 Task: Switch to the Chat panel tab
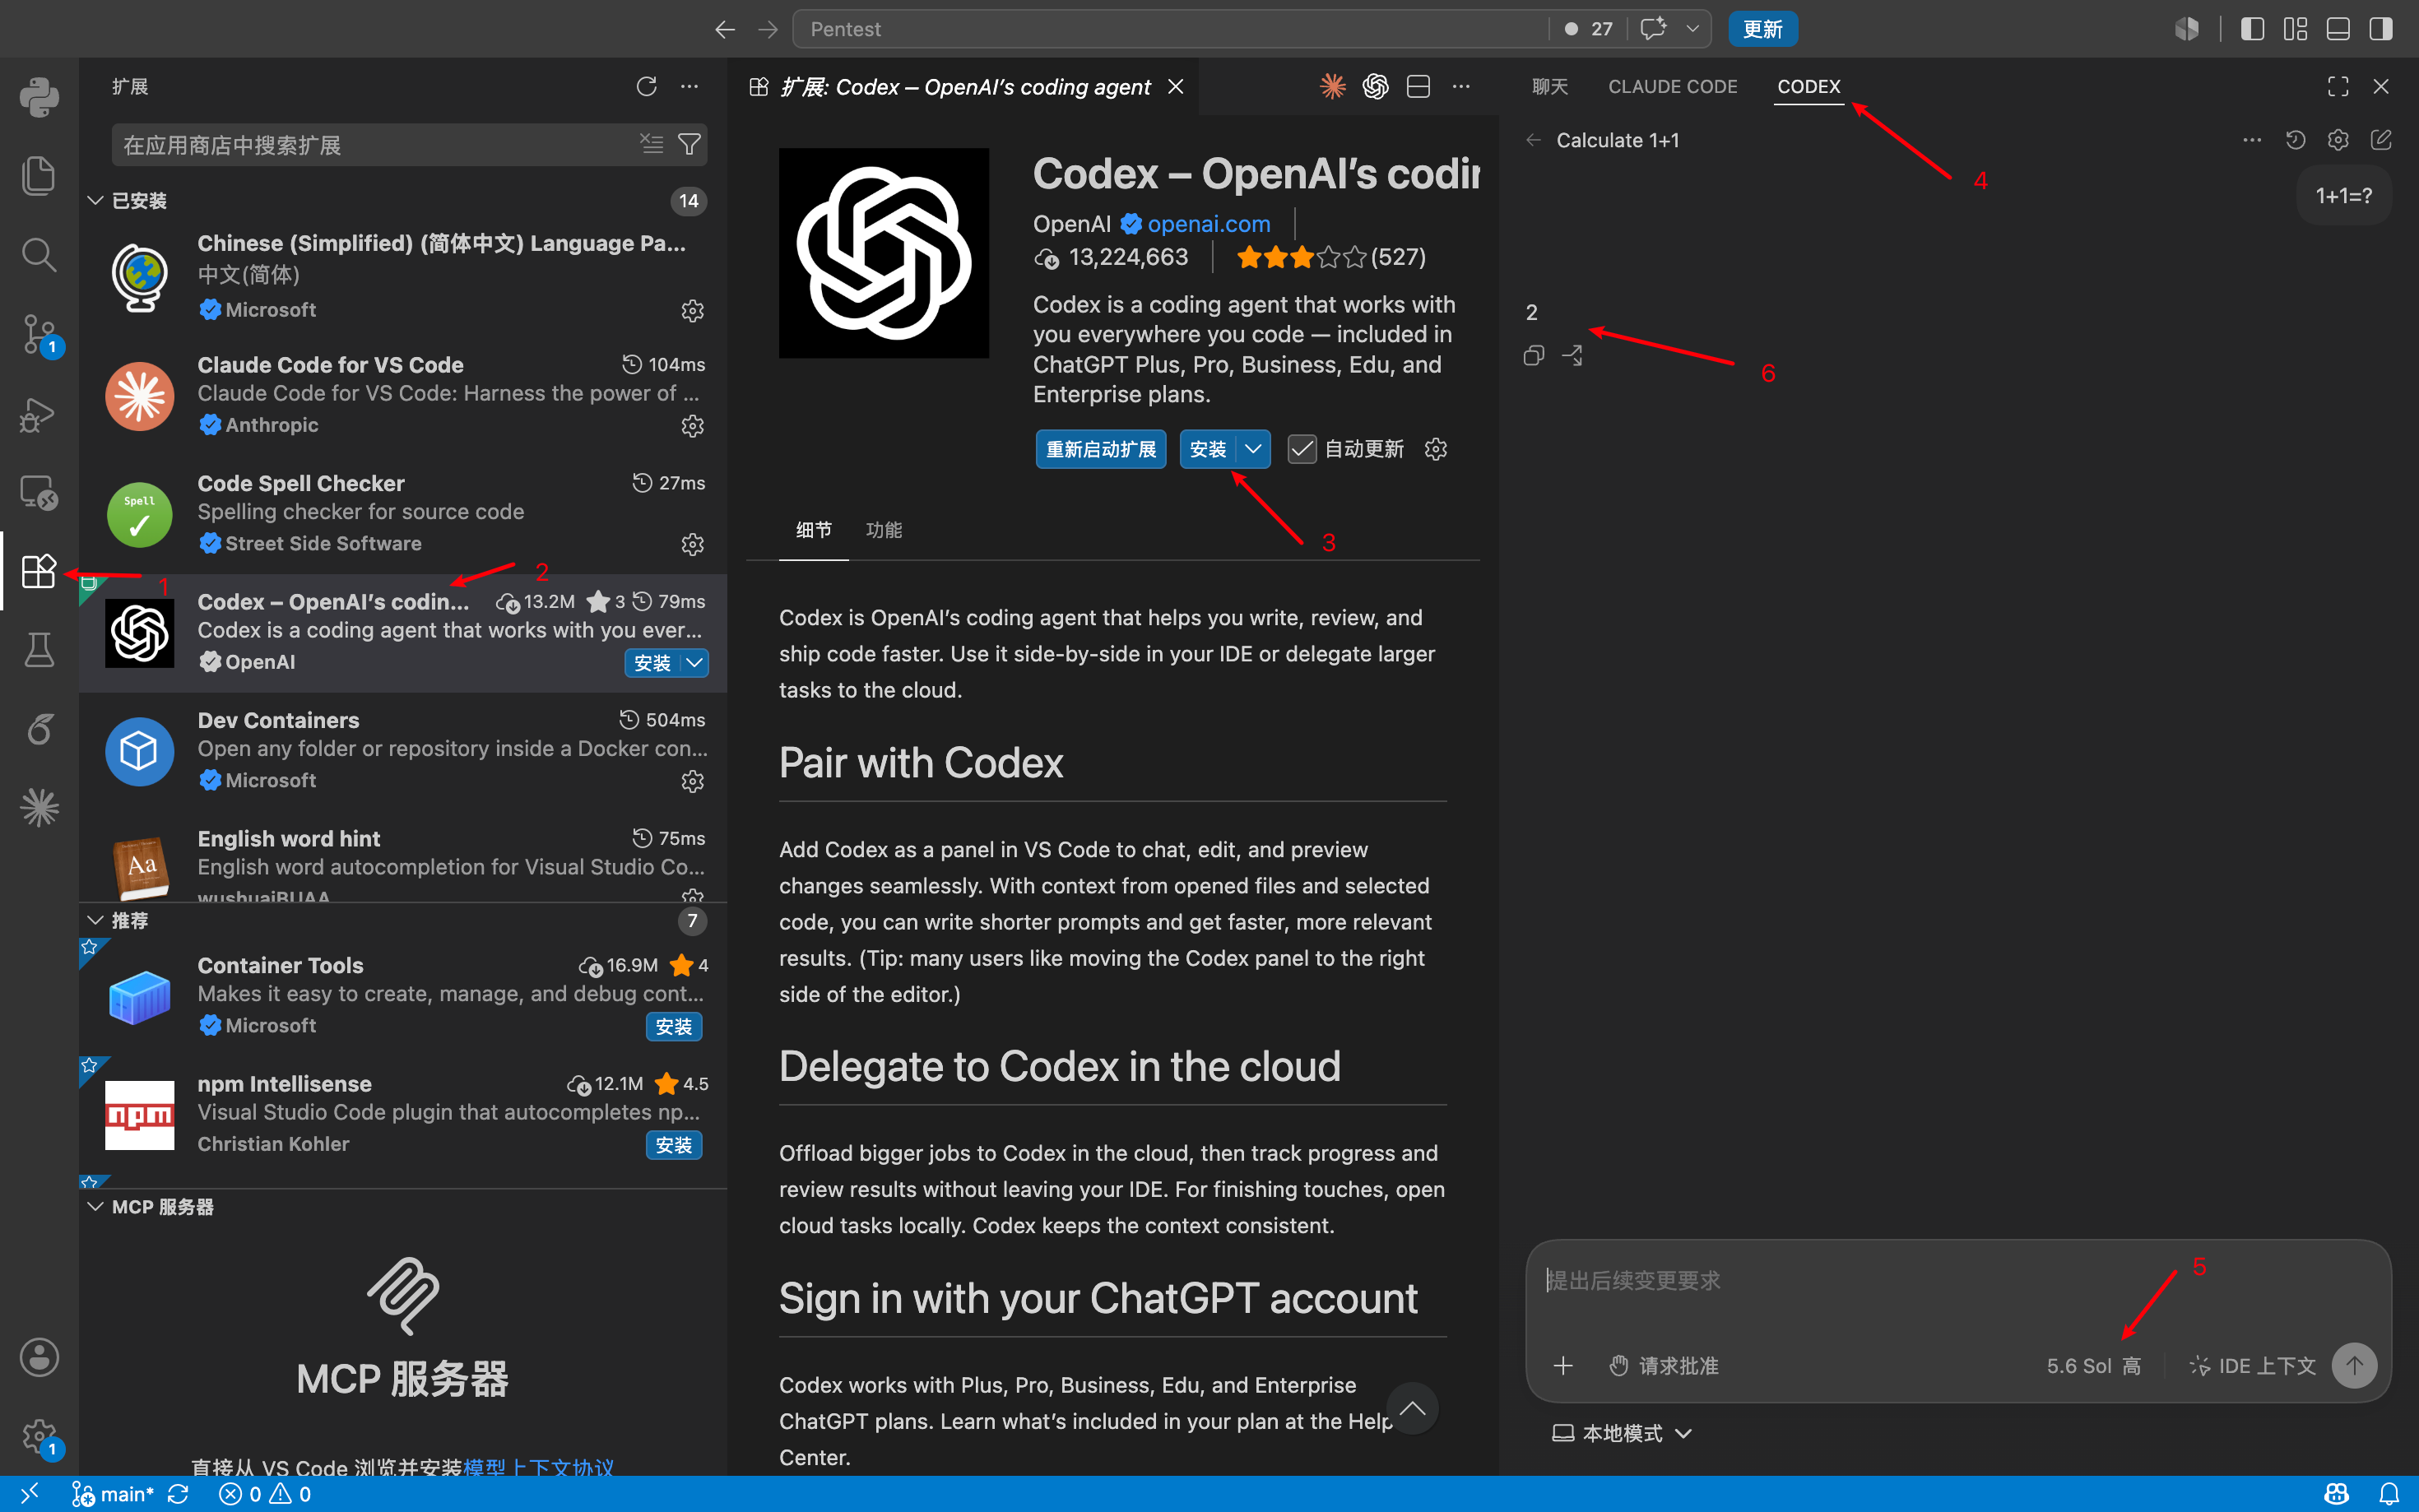tap(1549, 87)
